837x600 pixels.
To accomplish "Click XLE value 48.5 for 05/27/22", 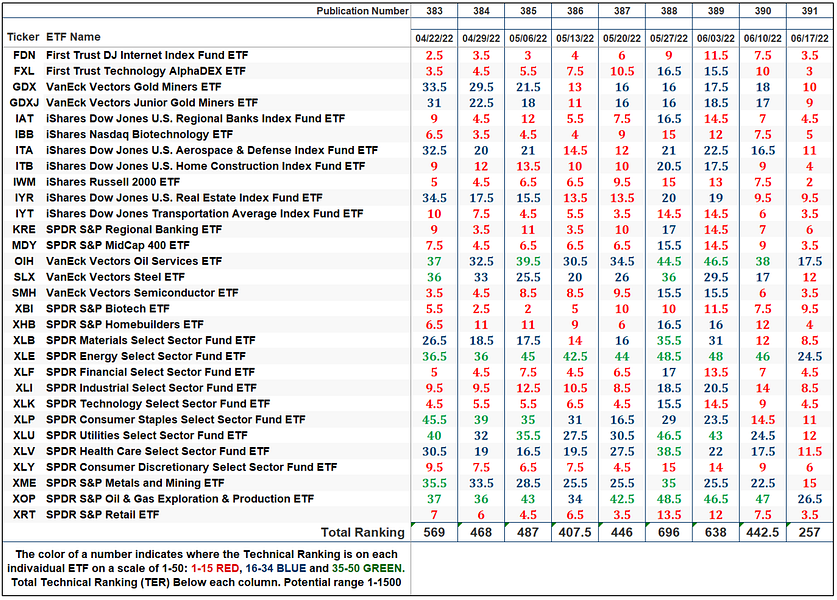I will coord(669,357).
